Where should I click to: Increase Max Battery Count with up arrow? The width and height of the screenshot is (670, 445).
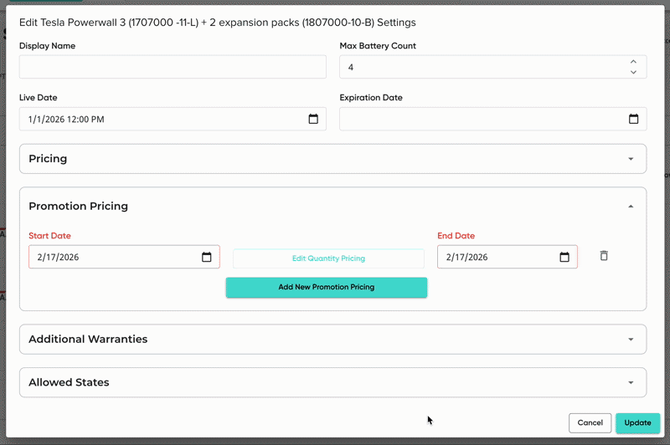633,62
